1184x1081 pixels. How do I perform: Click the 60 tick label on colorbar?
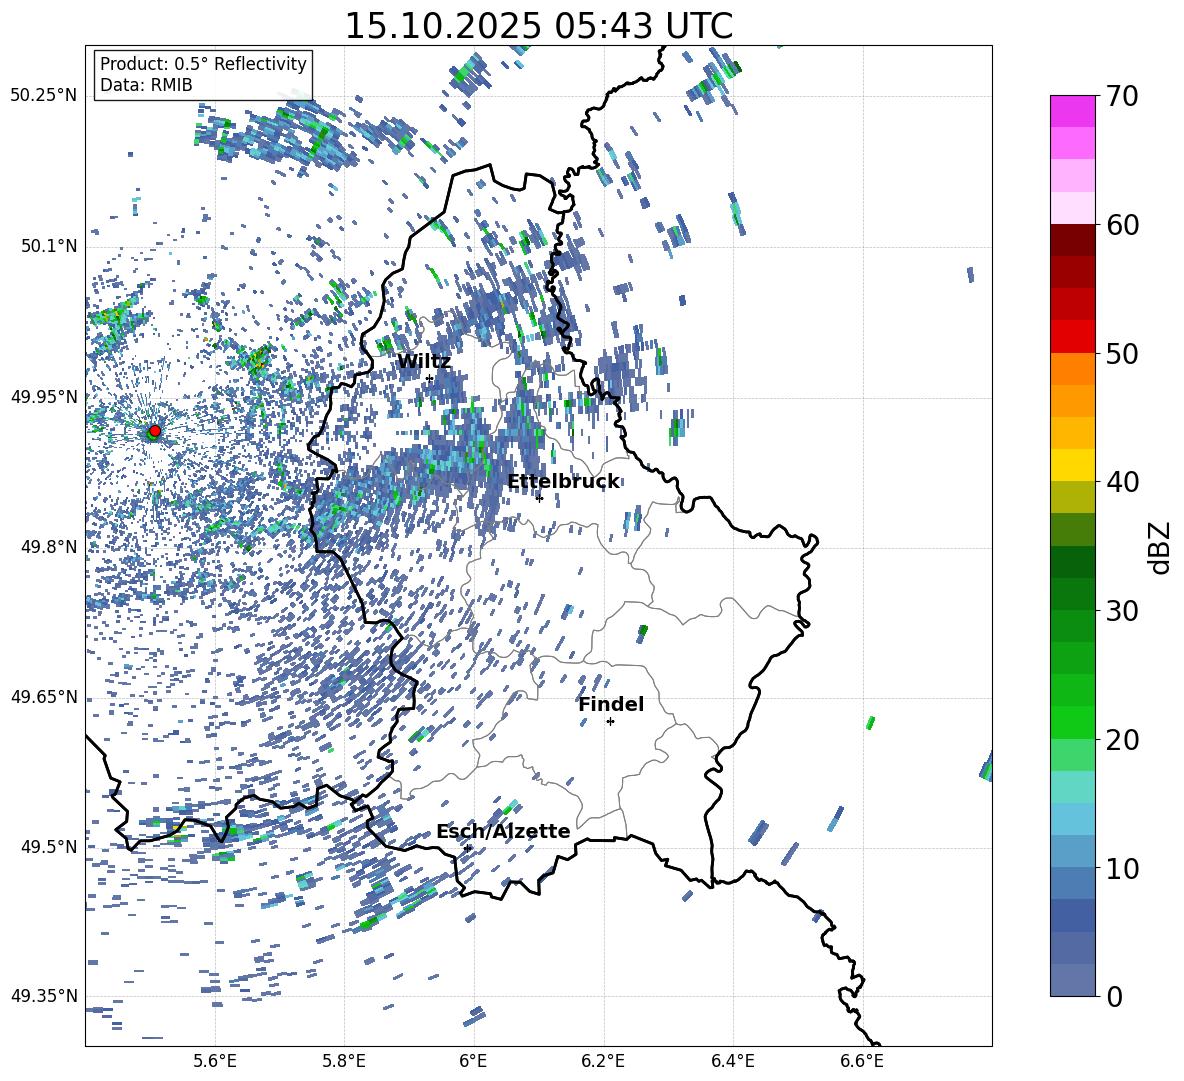pos(1121,225)
